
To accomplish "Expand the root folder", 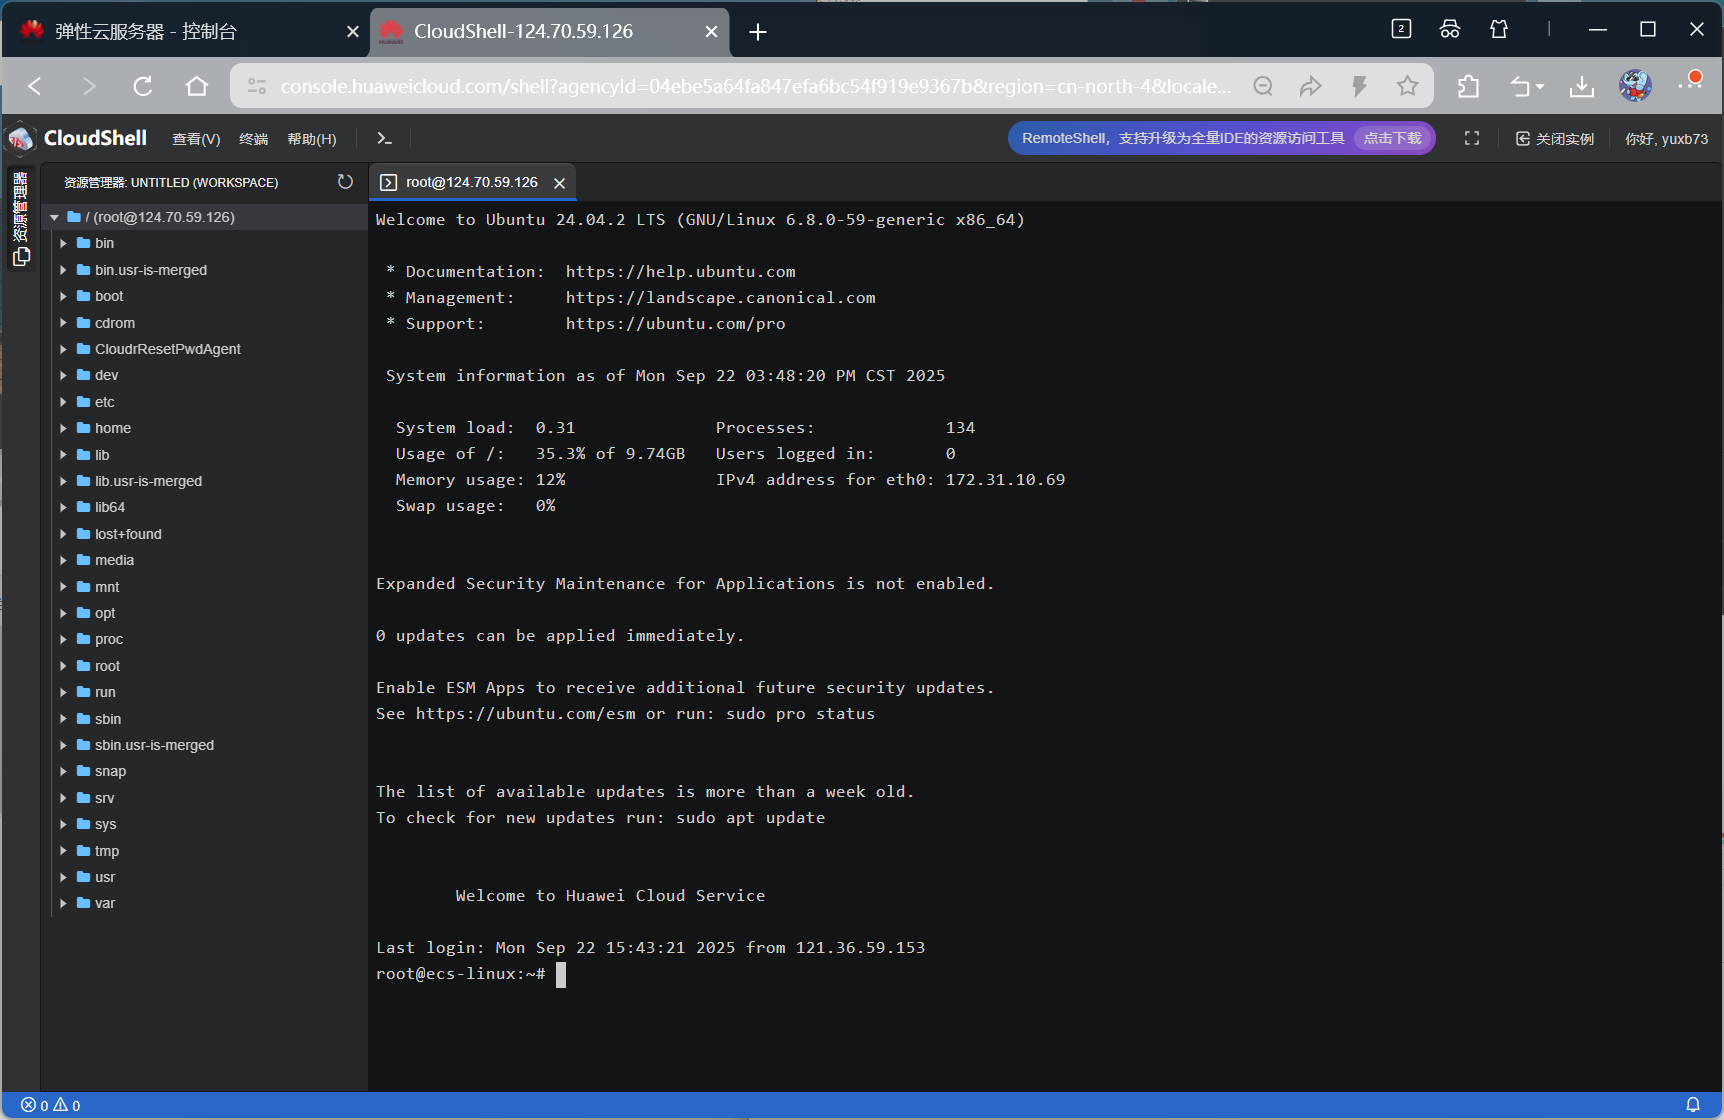I will tap(63, 666).
